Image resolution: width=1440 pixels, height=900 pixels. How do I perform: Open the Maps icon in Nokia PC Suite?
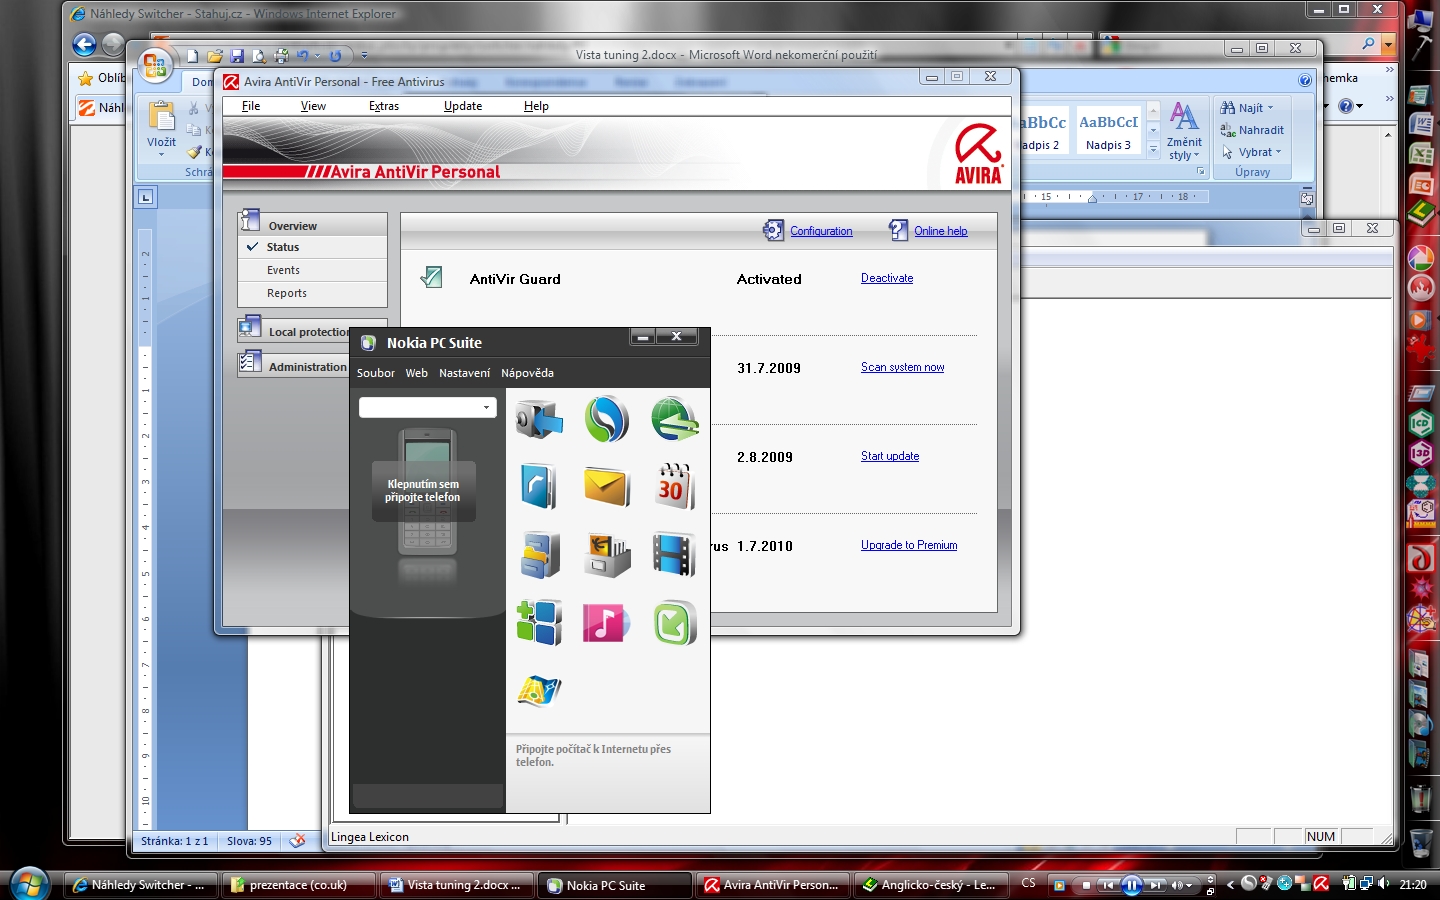pos(540,690)
